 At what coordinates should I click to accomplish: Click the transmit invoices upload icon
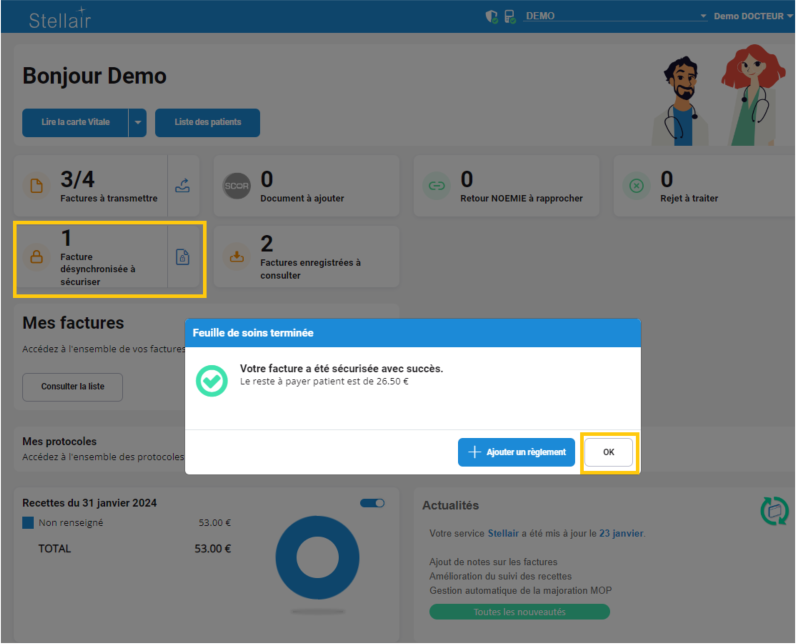click(x=181, y=185)
